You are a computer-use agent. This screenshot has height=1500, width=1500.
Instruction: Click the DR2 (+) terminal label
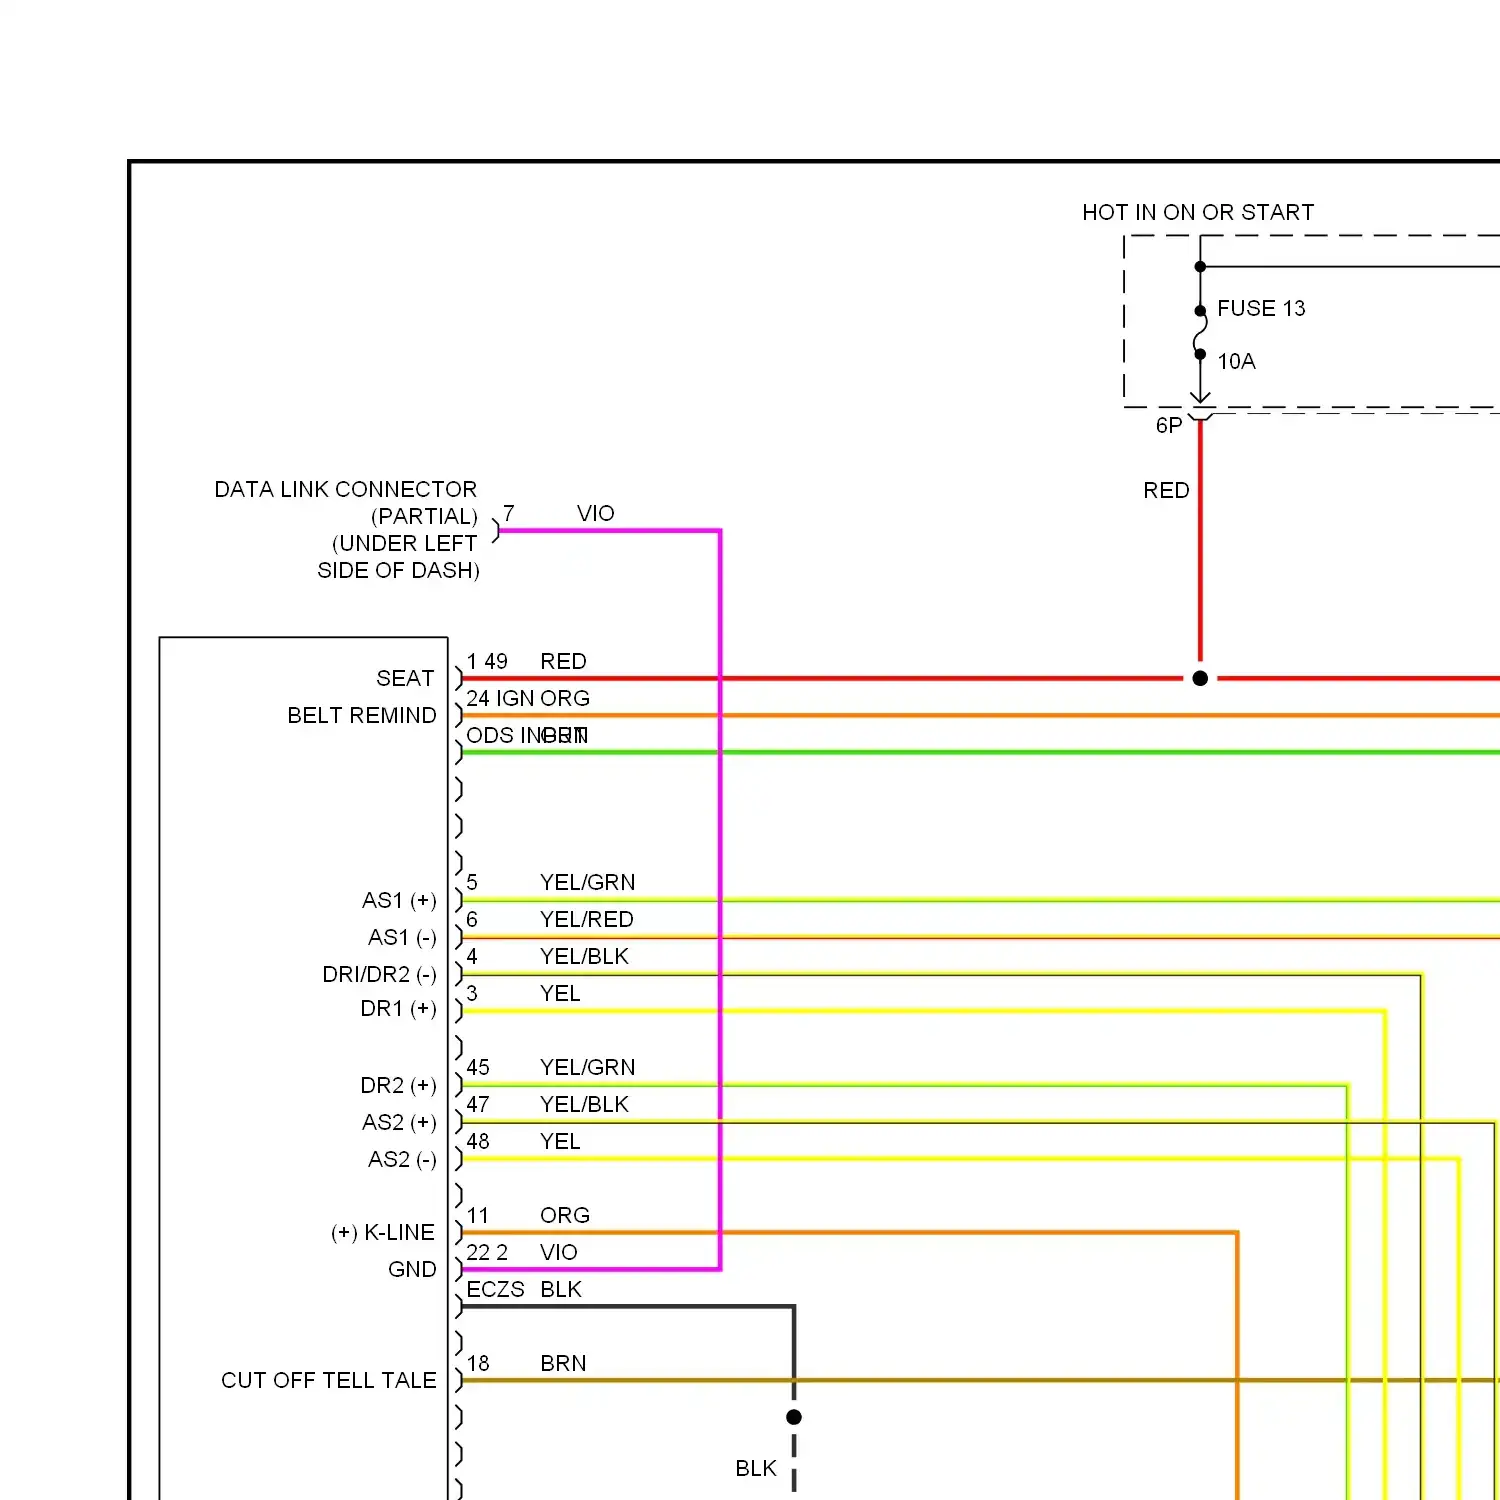coord(398,1085)
